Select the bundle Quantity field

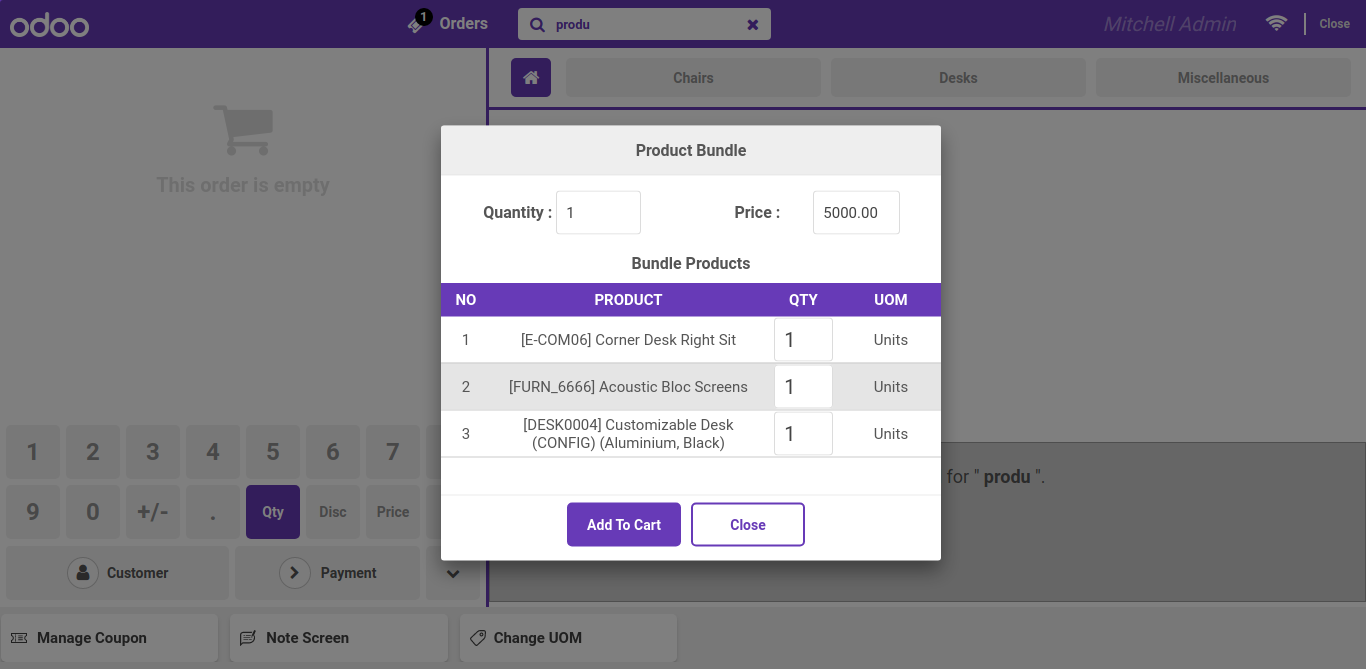tap(598, 213)
